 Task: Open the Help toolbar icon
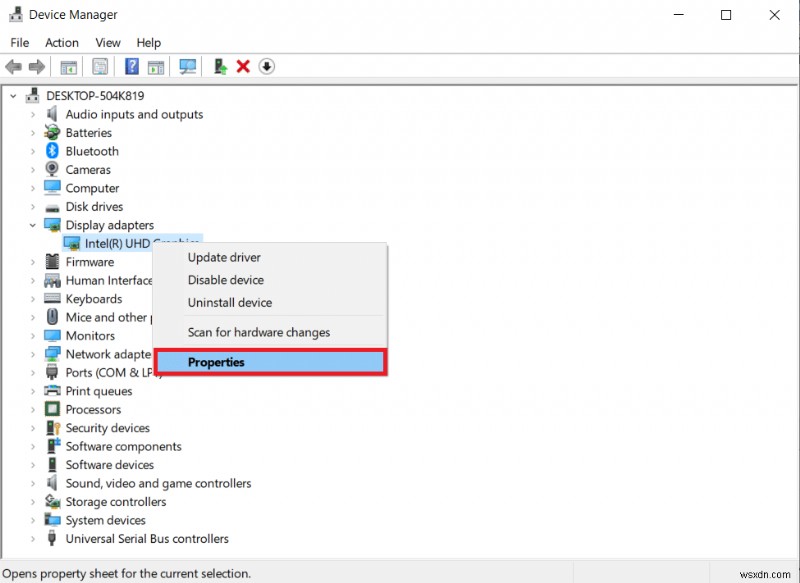[x=131, y=66]
